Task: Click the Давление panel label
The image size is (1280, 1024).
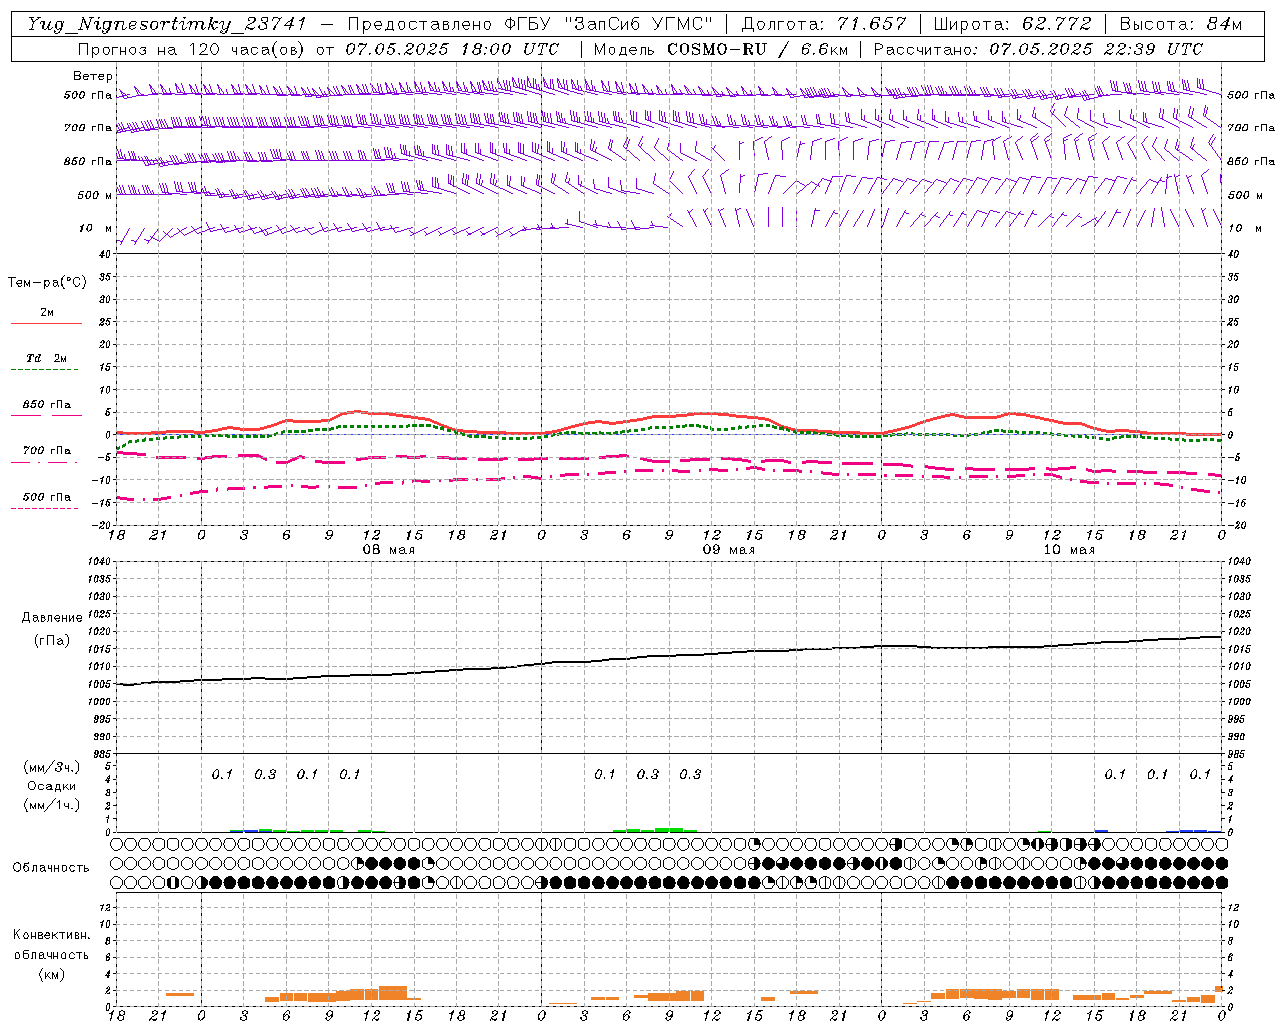Action: [51, 618]
